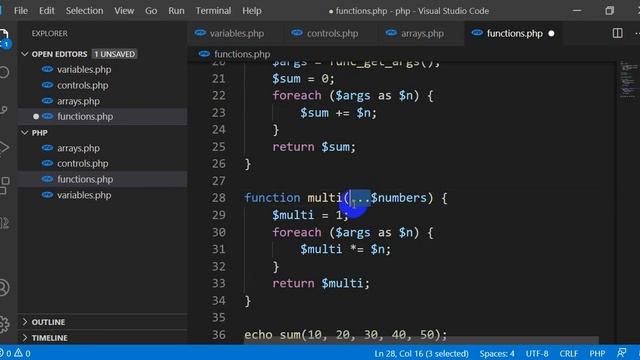Click PHP file icon of variables.php tab
This screenshot has width=640, height=360.
(x=200, y=33)
